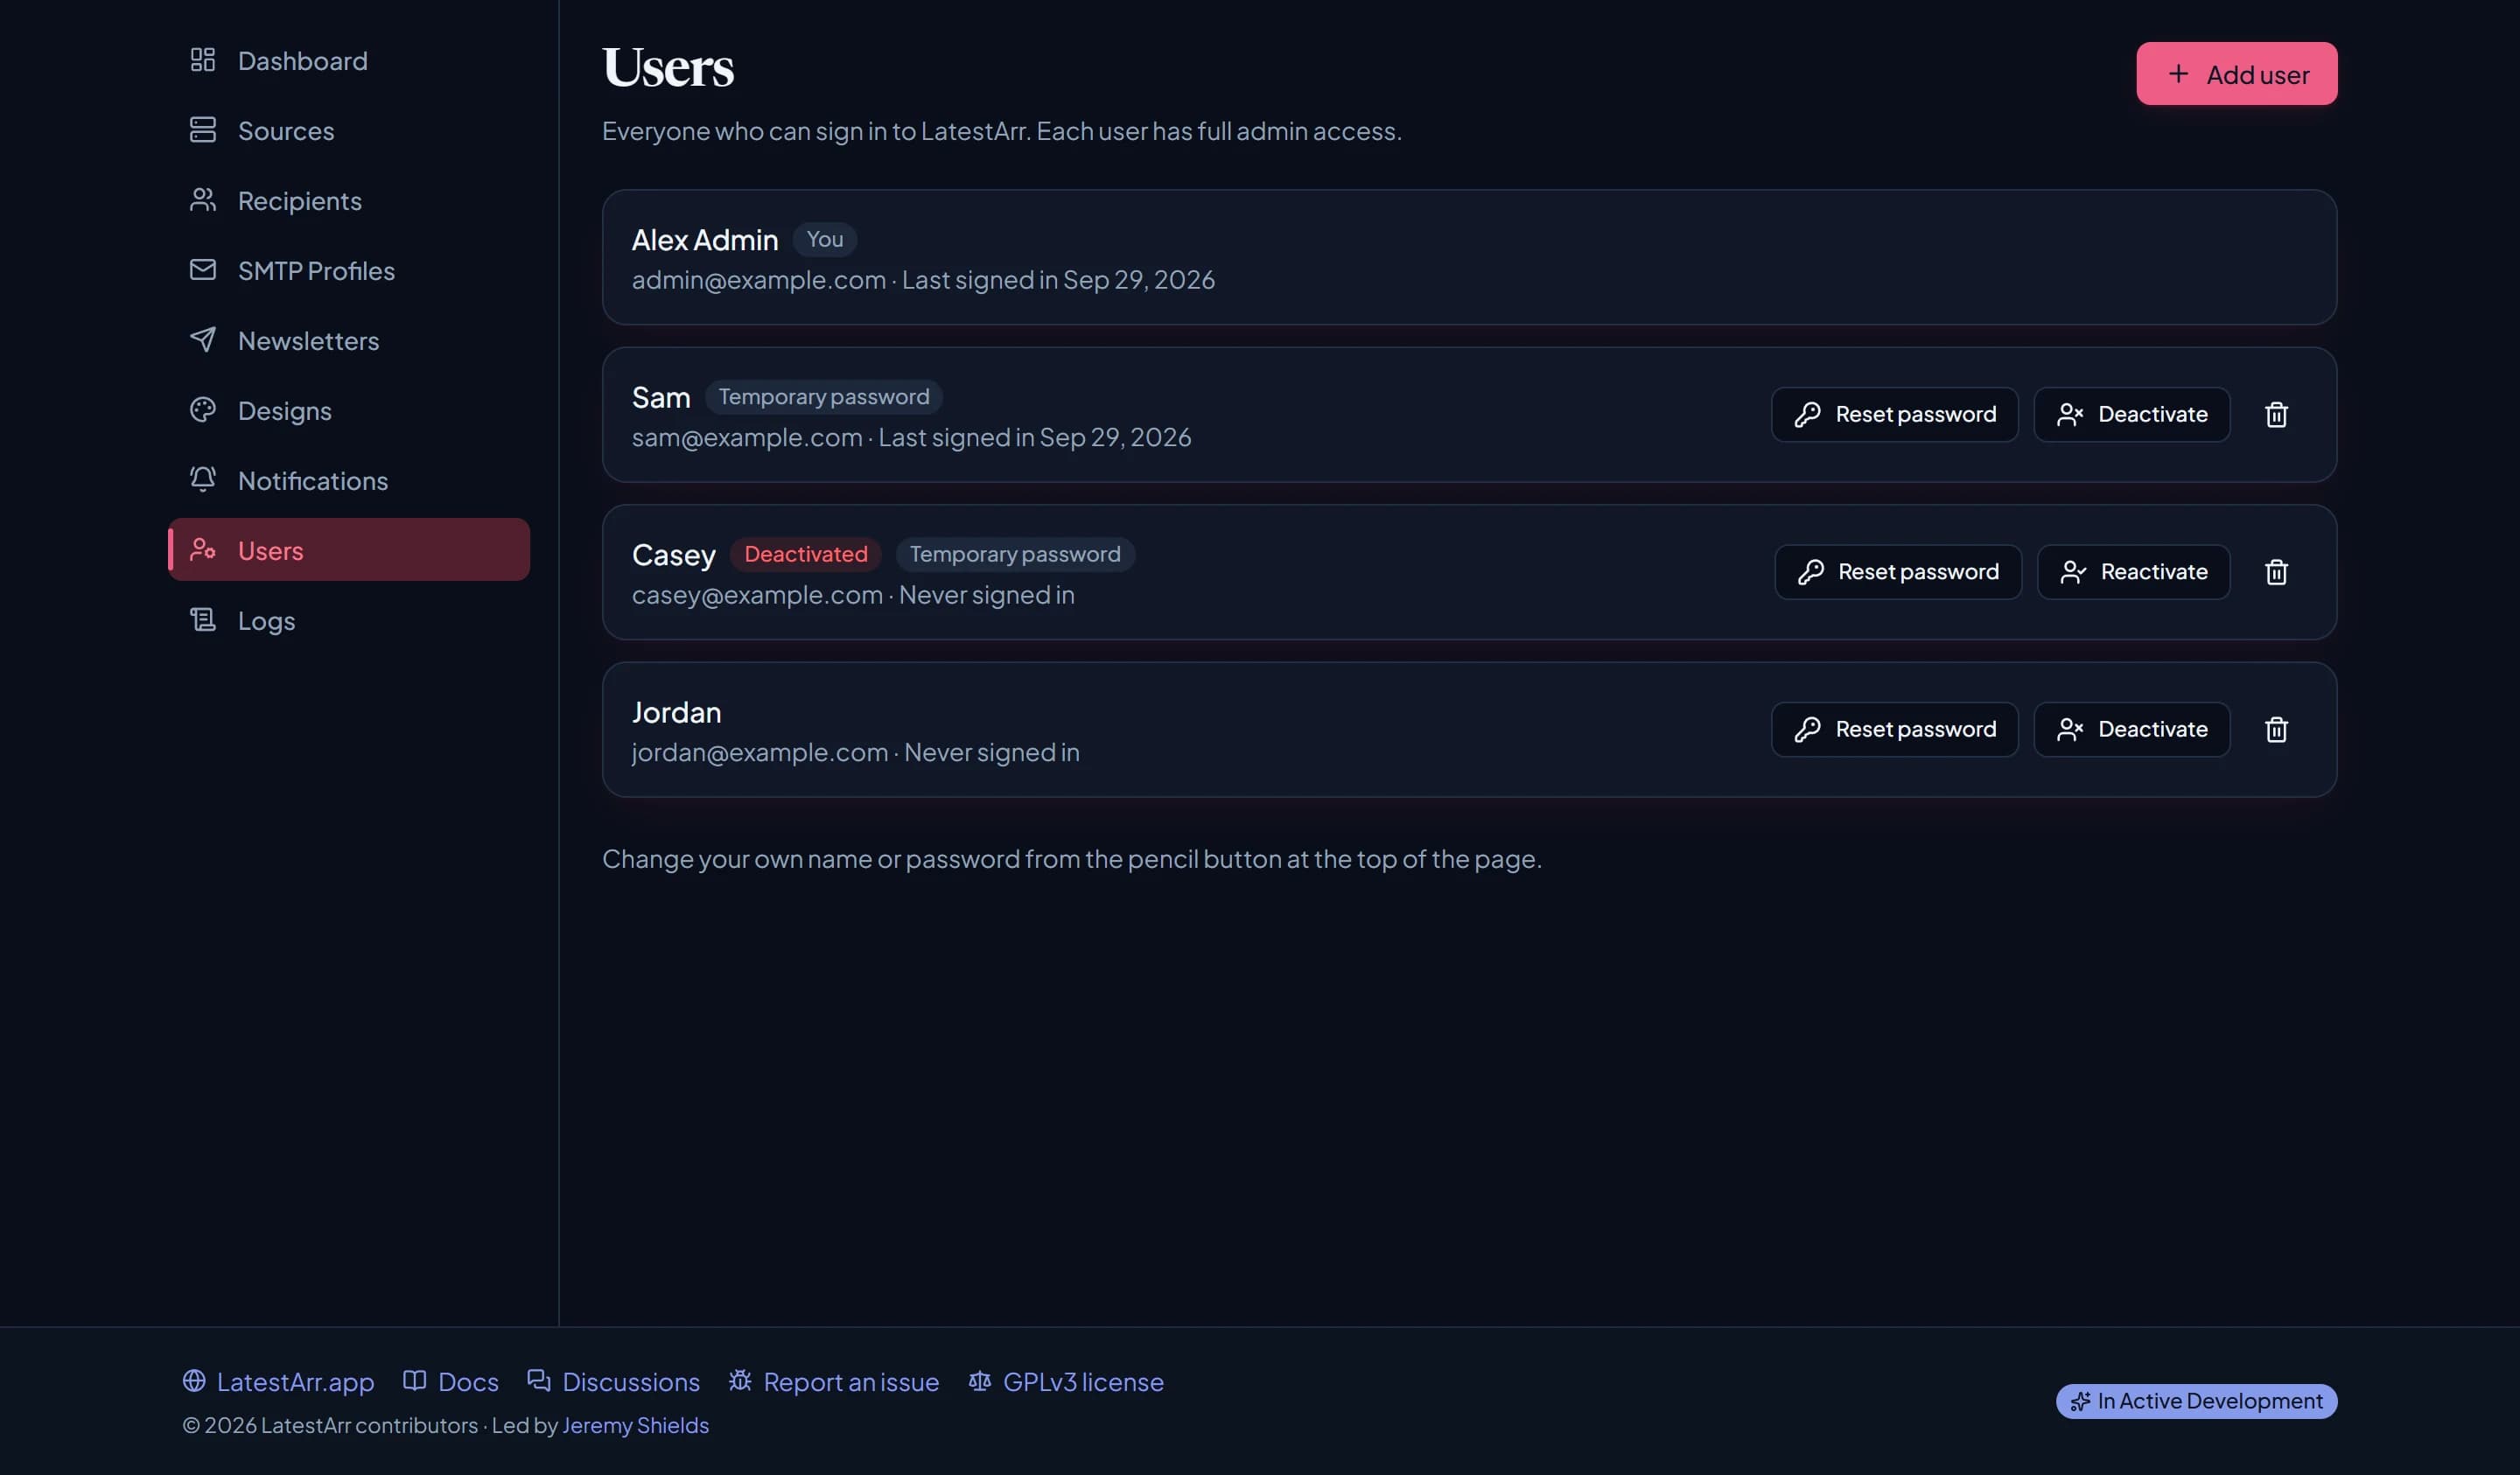Delete Sam with the trash icon
Viewport: 2520px width, 1475px height.
[x=2276, y=414]
